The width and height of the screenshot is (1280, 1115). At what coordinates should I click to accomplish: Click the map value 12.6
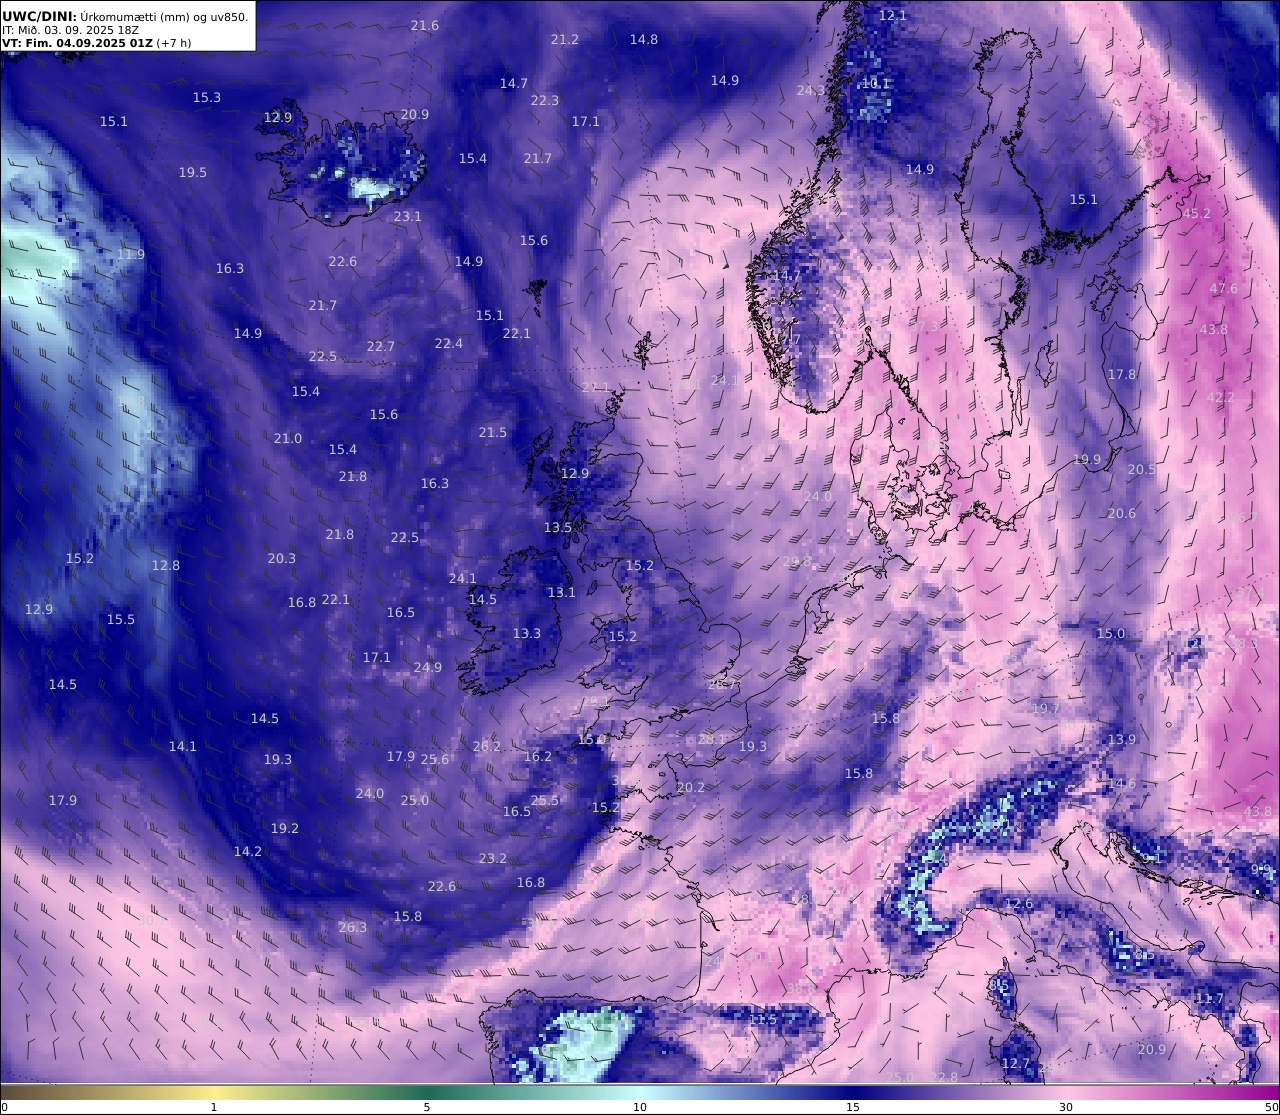[1019, 903]
